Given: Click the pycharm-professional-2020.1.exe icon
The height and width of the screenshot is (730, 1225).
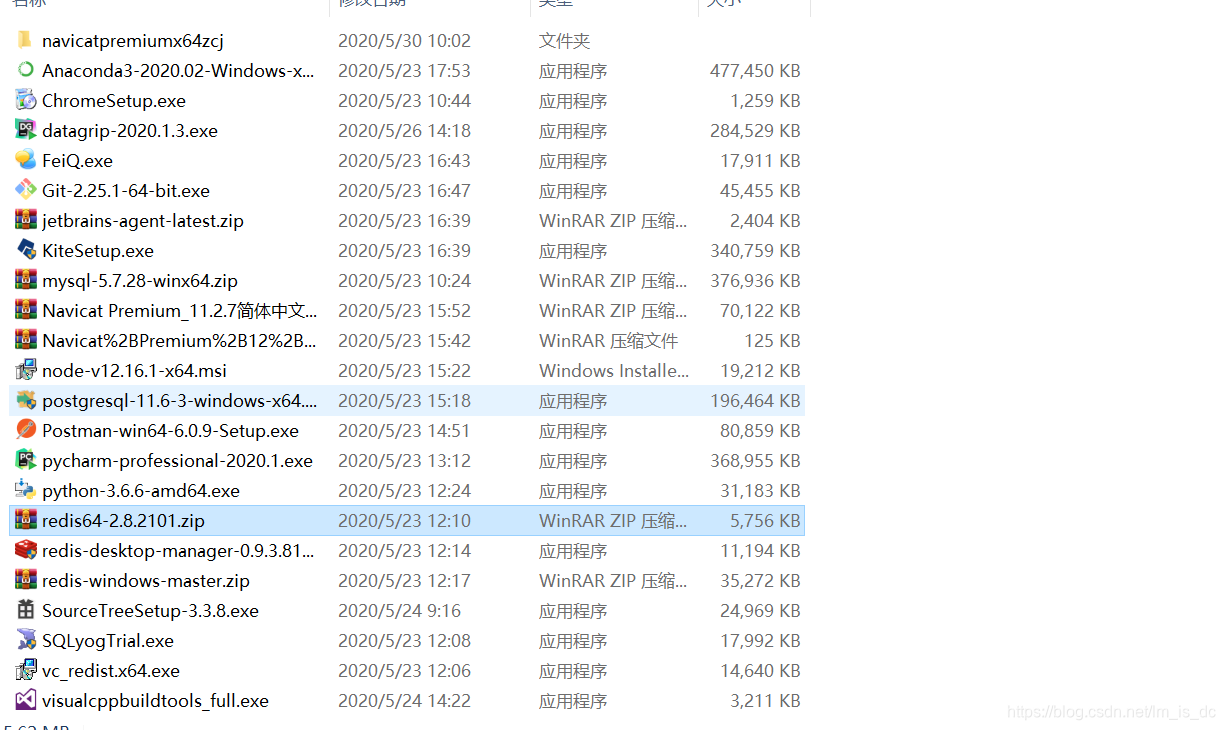Looking at the screenshot, I should (x=26, y=460).
